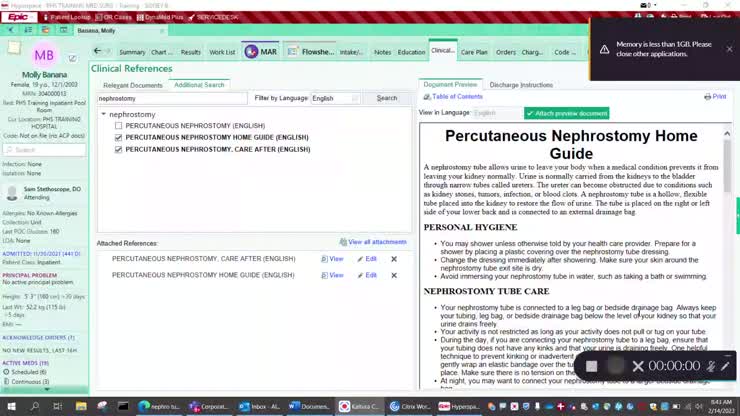Stop recording with the square stop button
The height and width of the screenshot is (416, 740).
click(591, 366)
